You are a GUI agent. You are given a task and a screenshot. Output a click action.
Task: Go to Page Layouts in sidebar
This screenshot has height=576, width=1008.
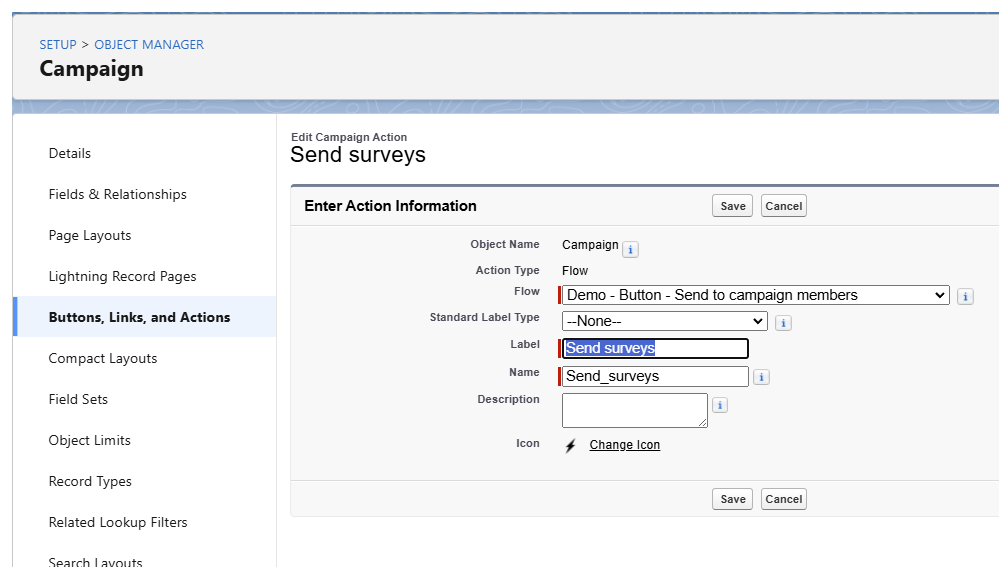(x=90, y=235)
